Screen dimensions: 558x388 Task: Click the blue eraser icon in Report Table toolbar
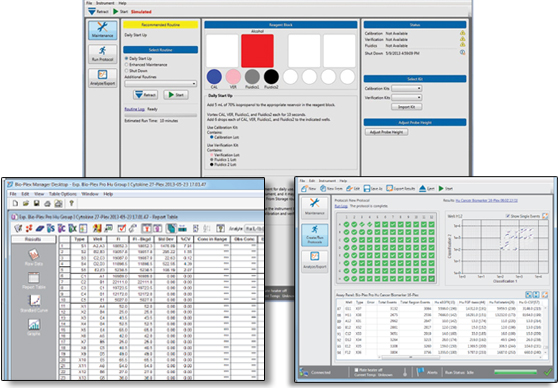40,228
